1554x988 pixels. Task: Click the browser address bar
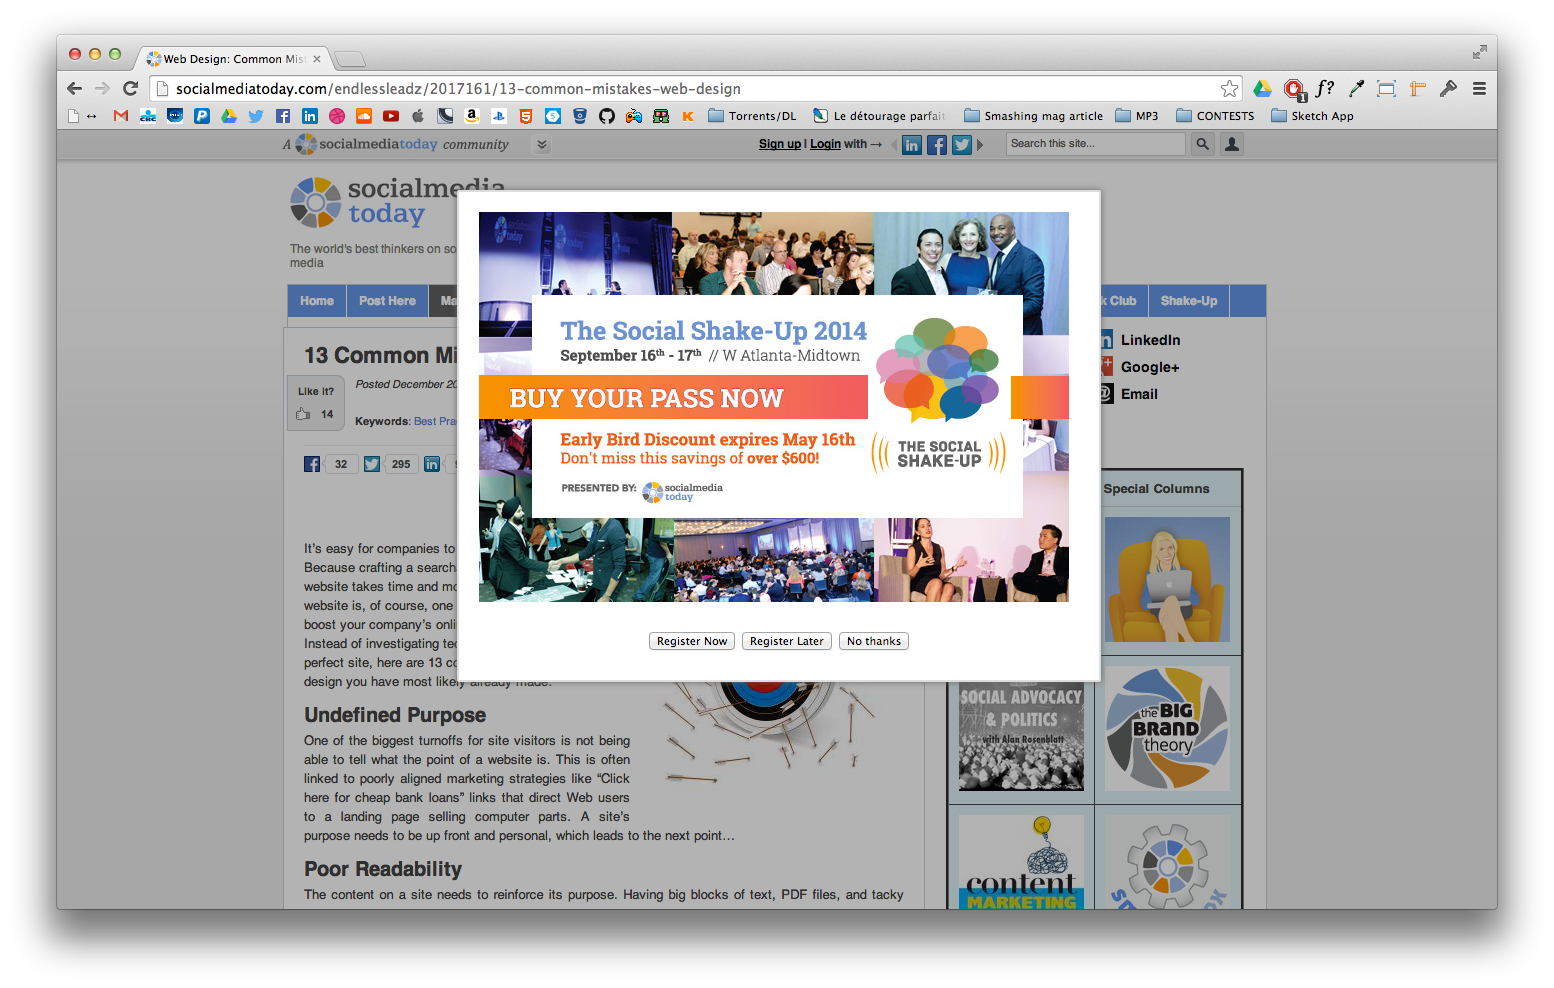695,89
